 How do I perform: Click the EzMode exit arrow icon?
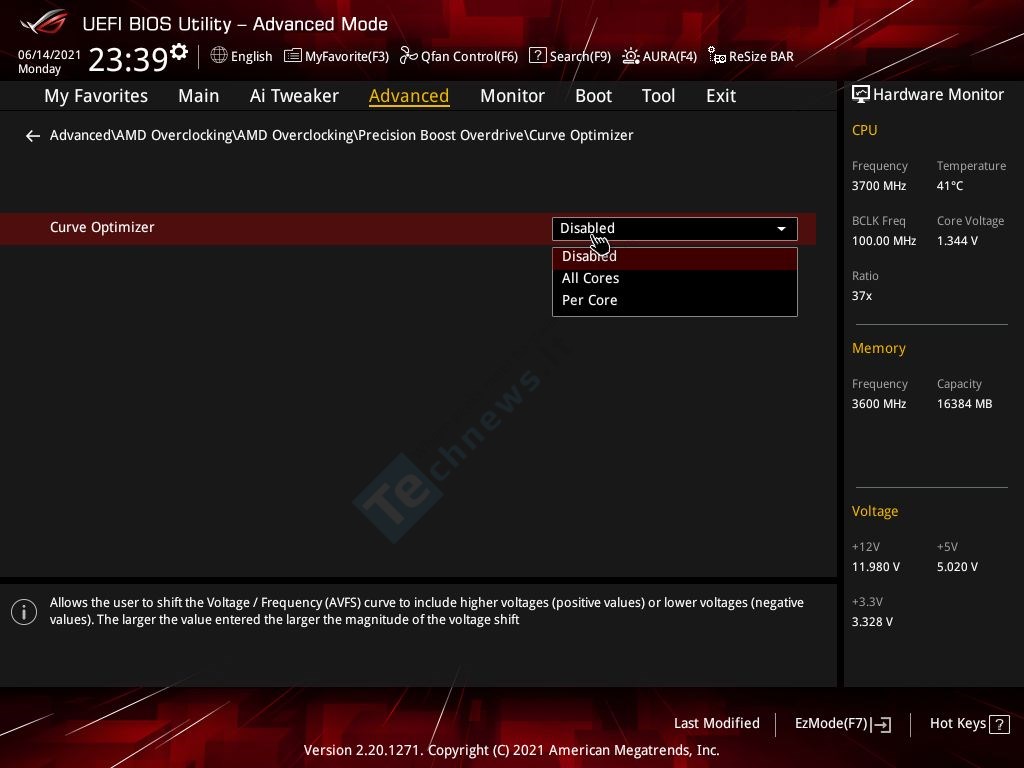pyautogui.click(x=881, y=724)
